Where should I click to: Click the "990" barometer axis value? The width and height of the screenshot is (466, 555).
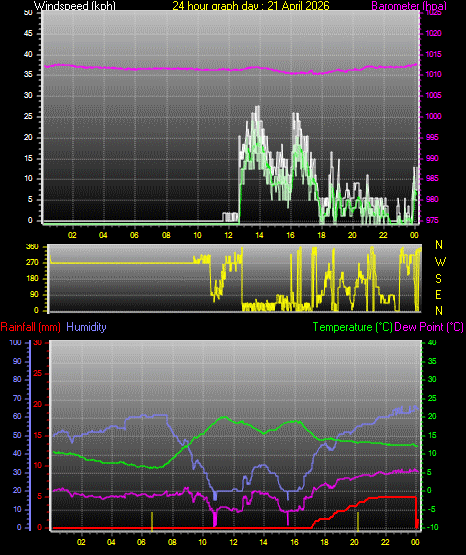[x=432, y=158]
